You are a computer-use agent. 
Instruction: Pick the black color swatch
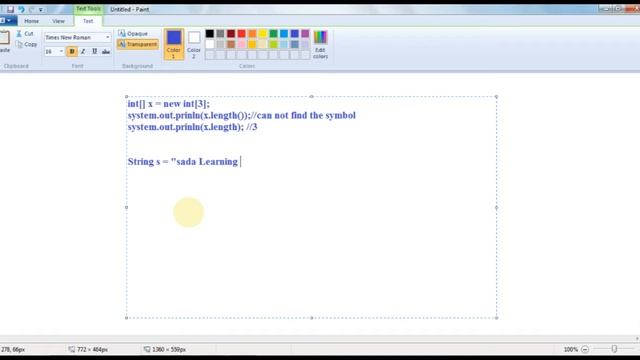(210, 33)
